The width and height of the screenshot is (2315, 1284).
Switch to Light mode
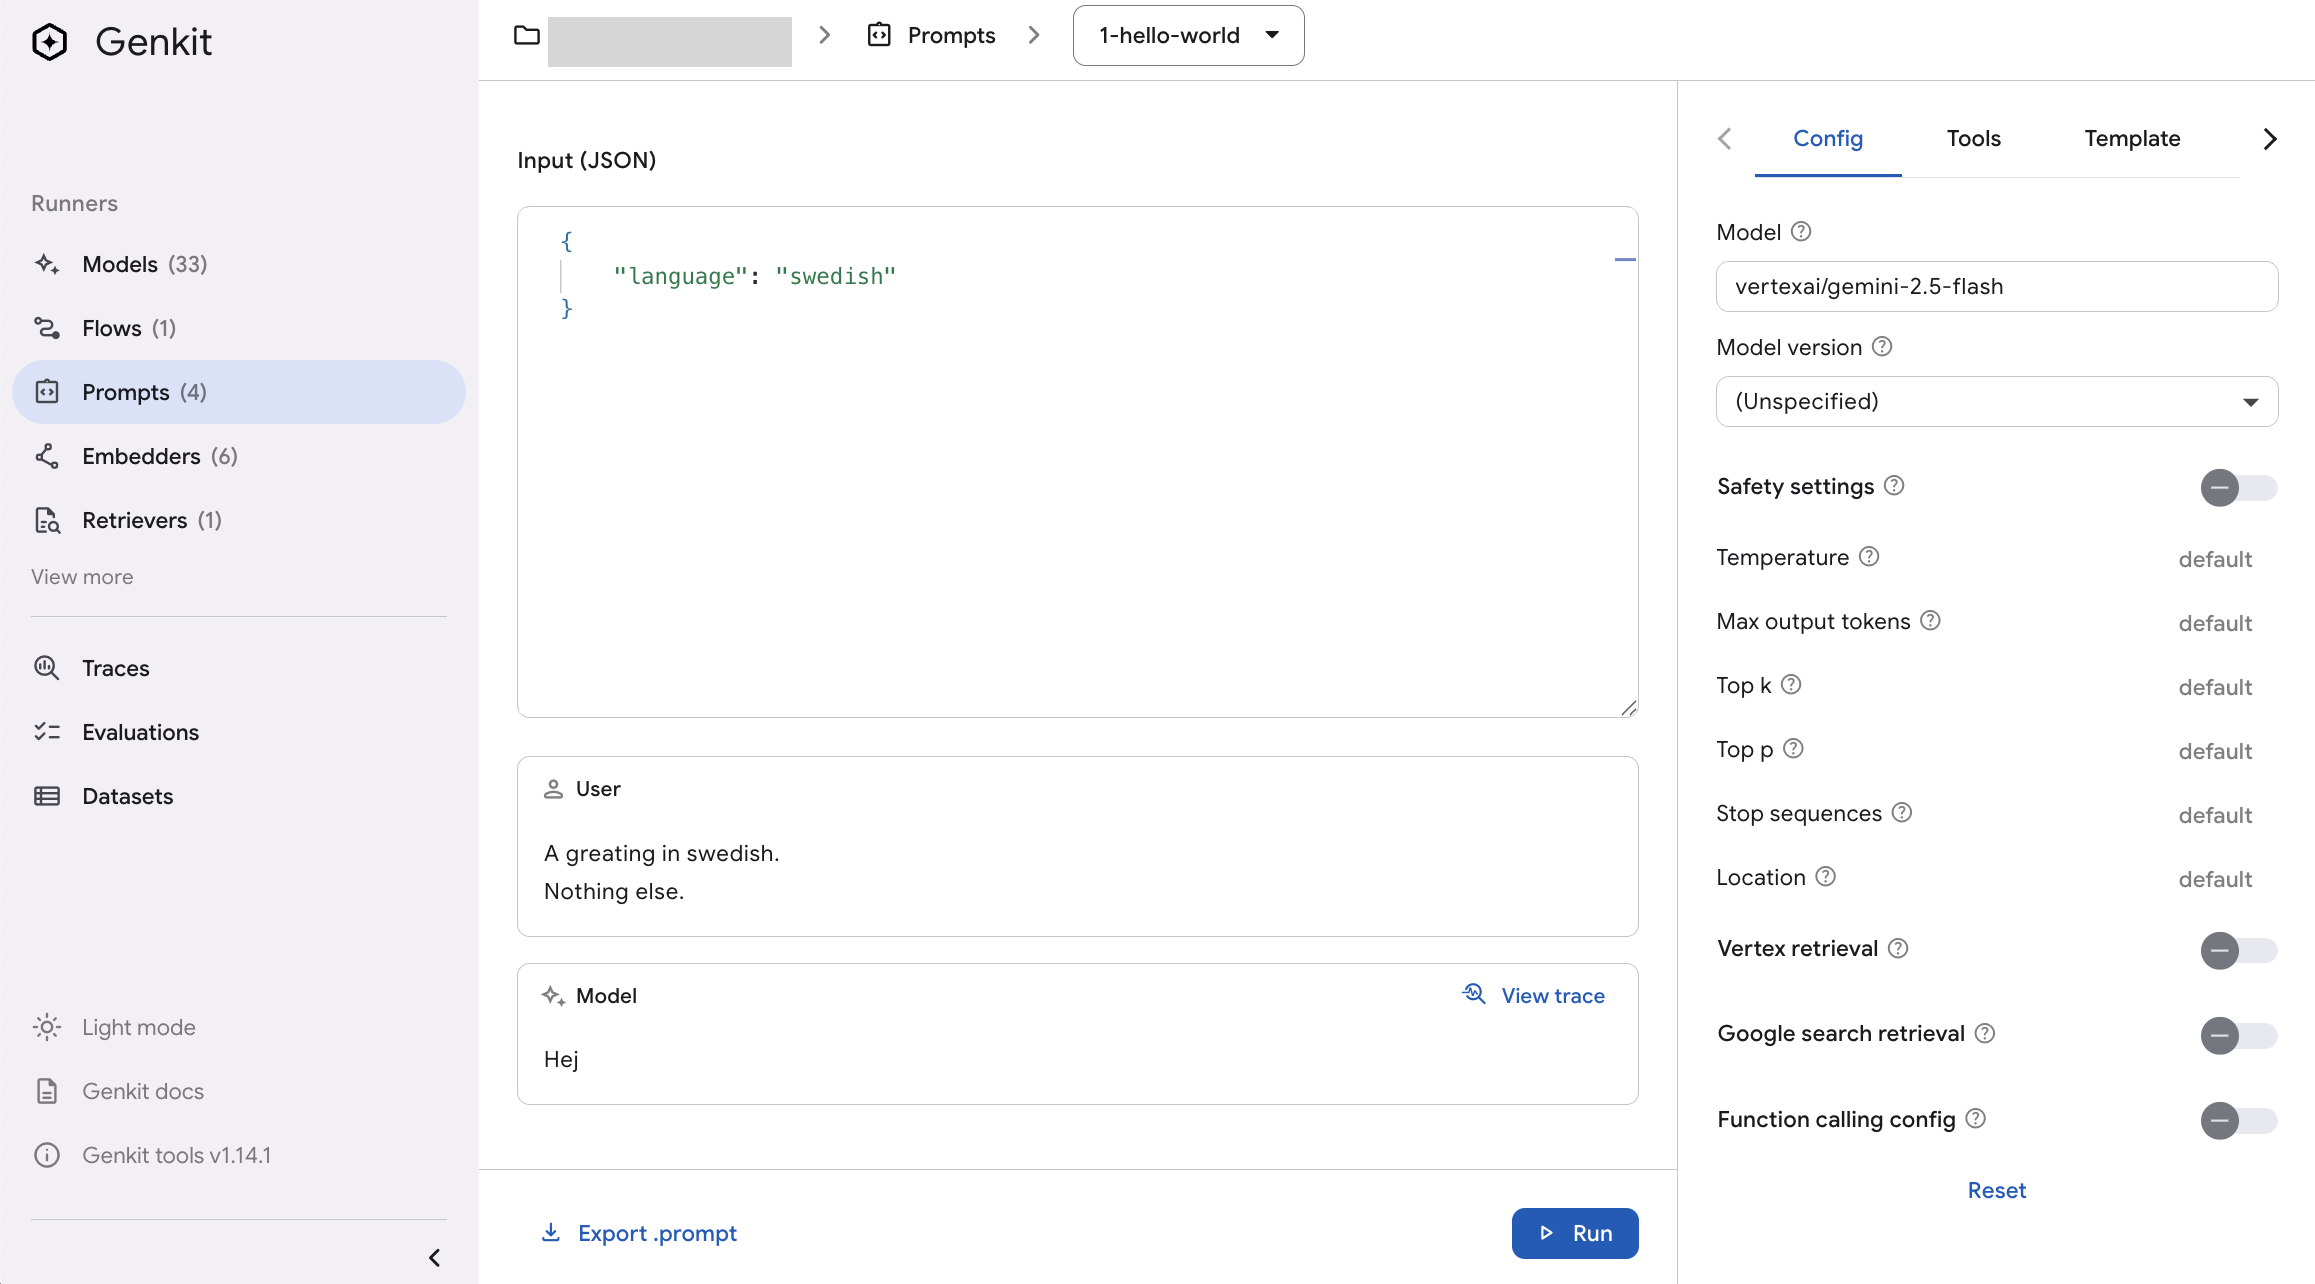pyautogui.click(x=137, y=1027)
